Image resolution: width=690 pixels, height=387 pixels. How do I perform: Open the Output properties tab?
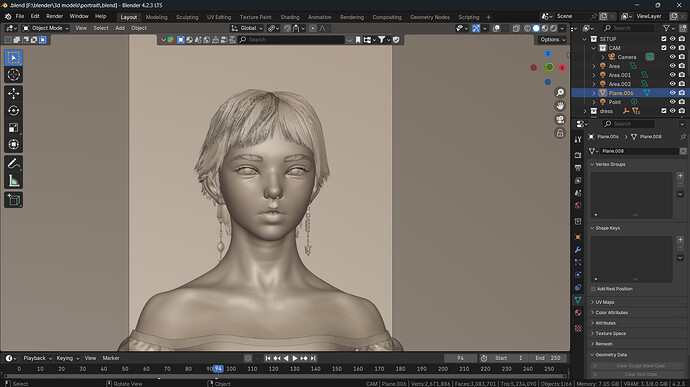(578, 168)
